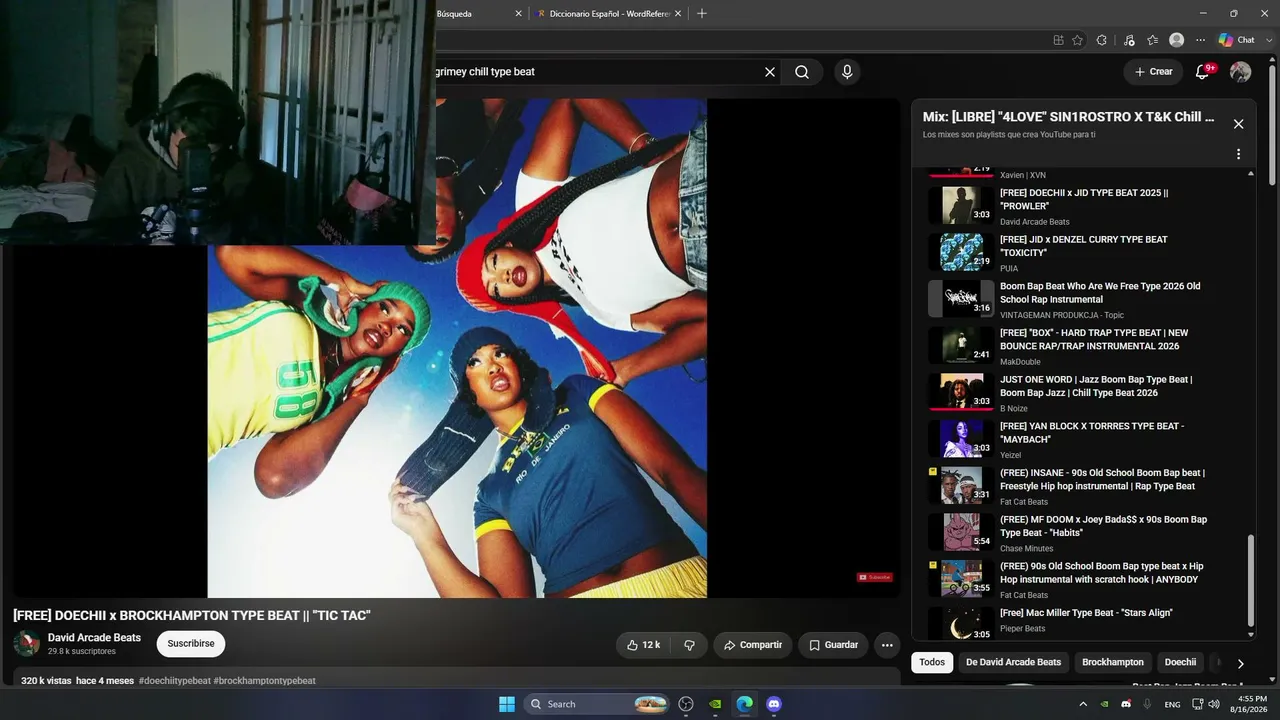The height and width of the screenshot is (720, 1280).
Task: Open a new browser tab
Action: pos(701,13)
